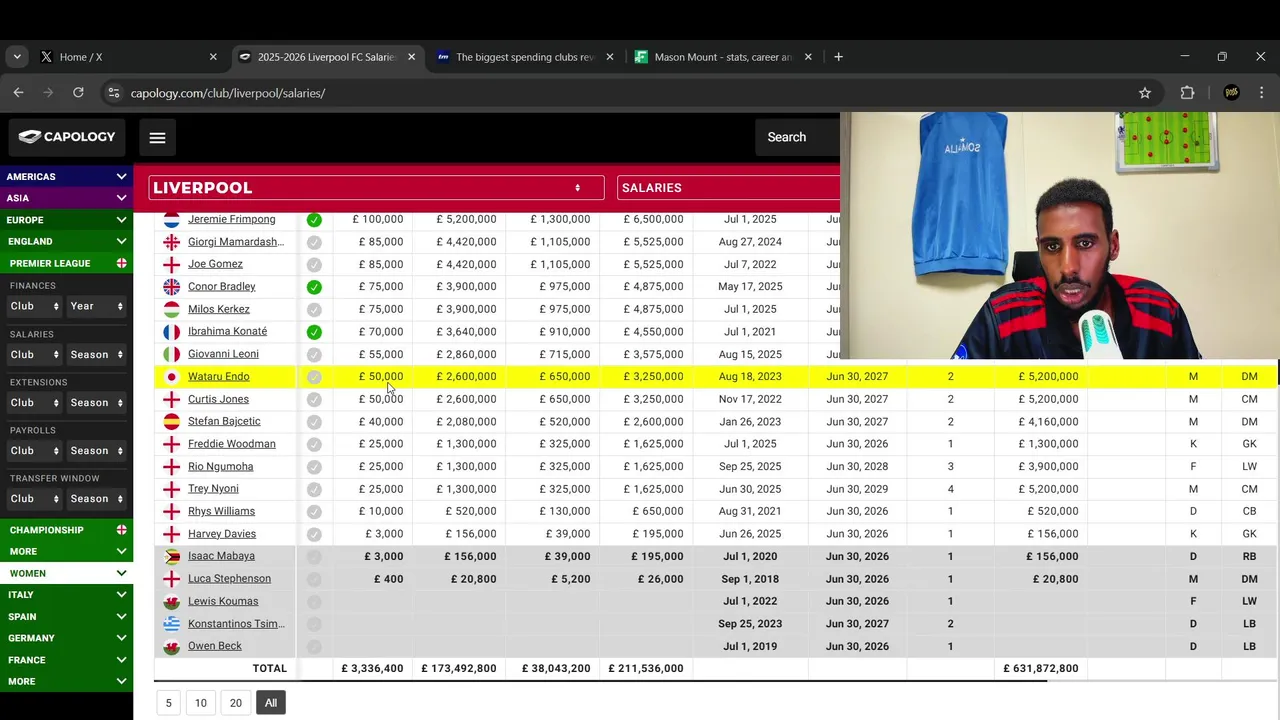Toggle the grey check for Harvey Davies
The height and width of the screenshot is (720, 1280).
point(314,534)
